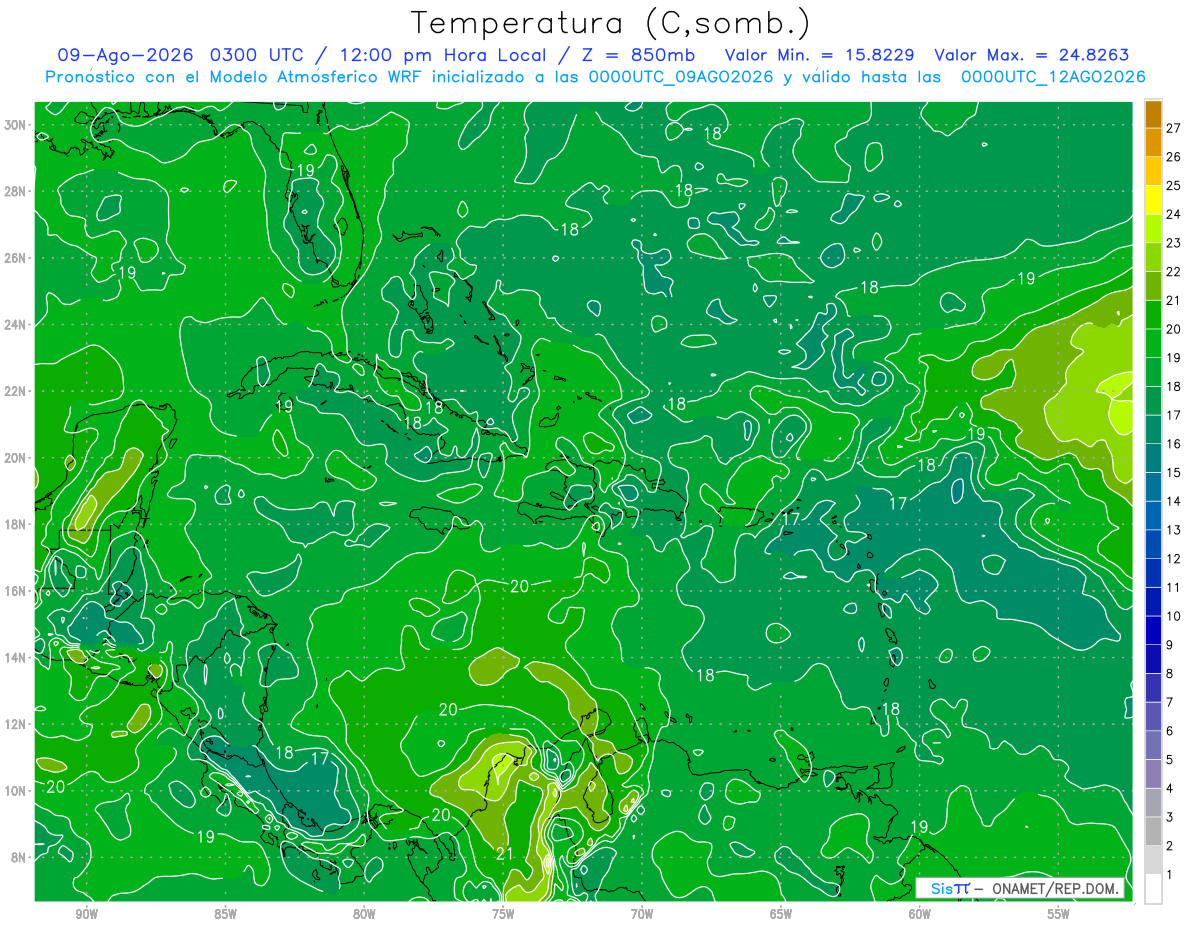
Task: Click color scale label 23
Action: pyautogui.click(x=1173, y=242)
